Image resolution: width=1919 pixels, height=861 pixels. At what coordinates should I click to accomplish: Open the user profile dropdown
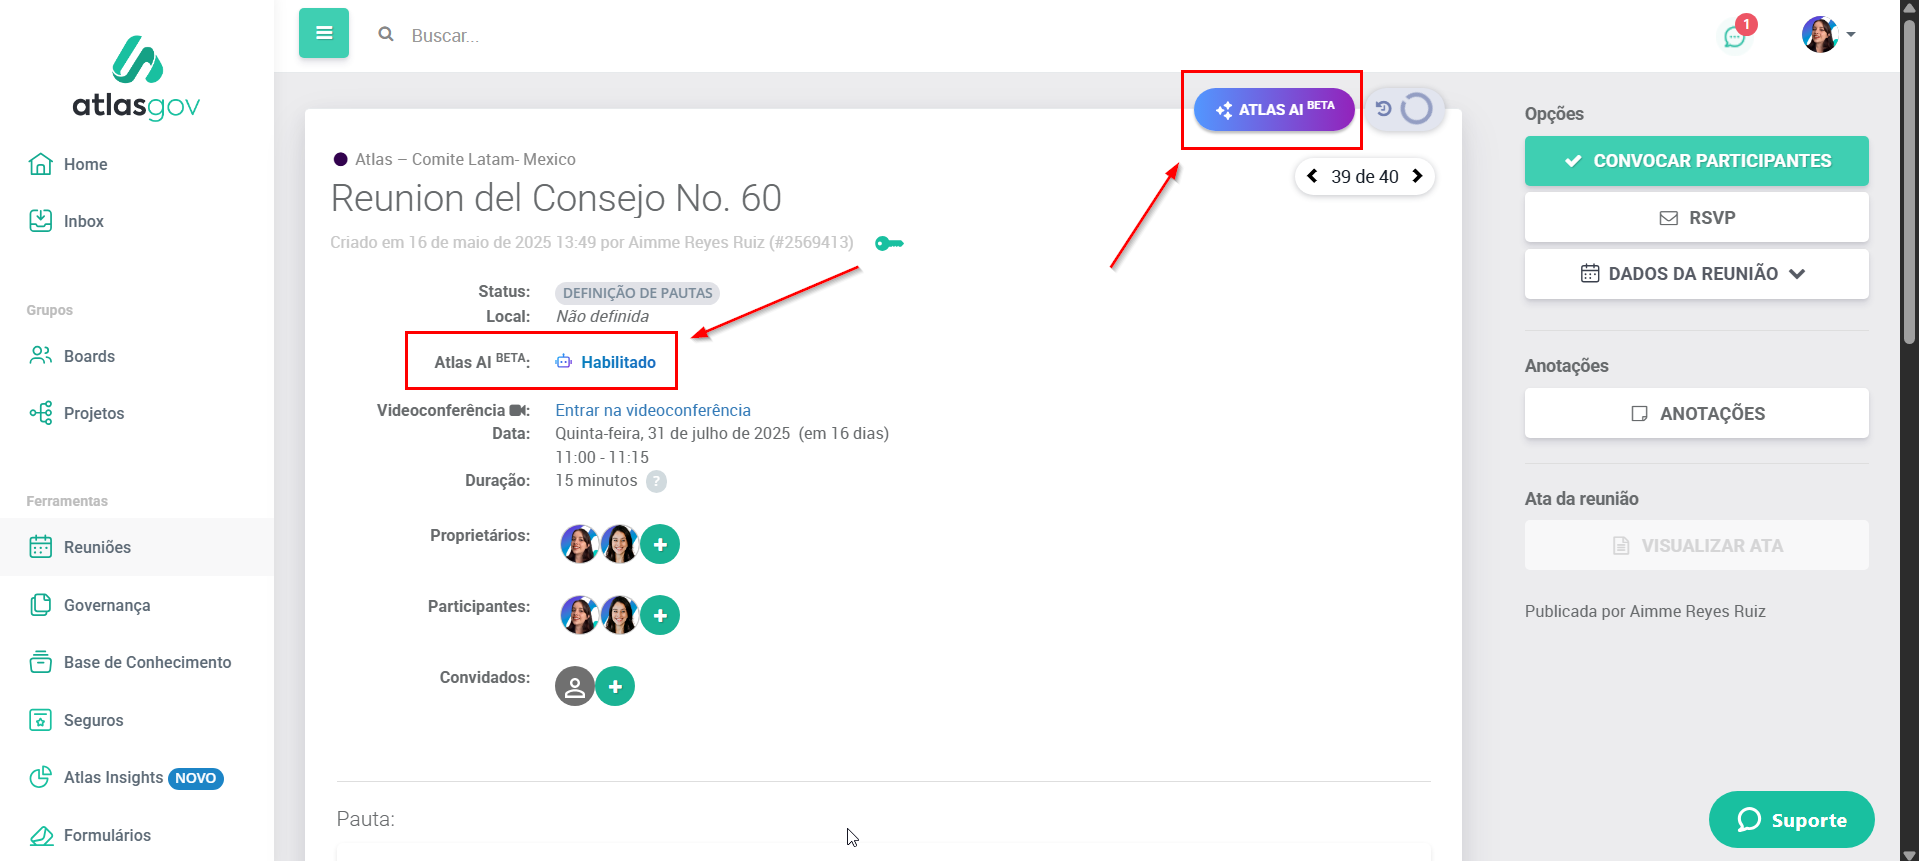1829,35
